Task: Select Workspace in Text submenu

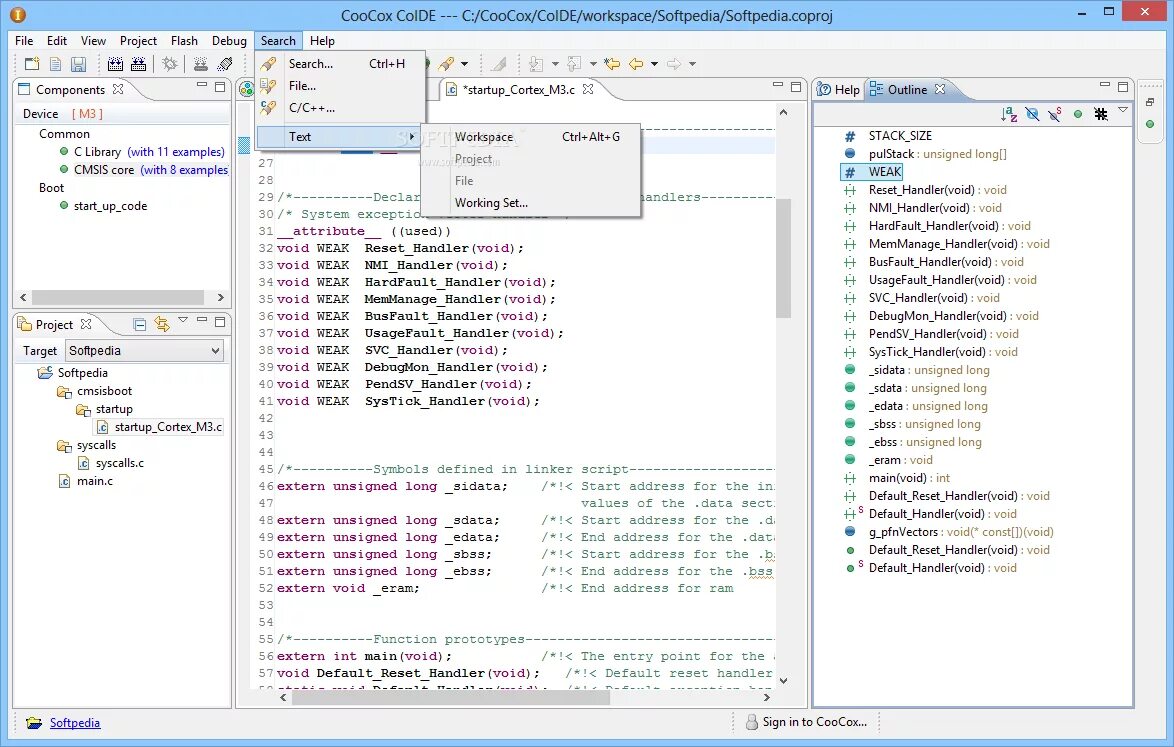Action: [x=530, y=137]
